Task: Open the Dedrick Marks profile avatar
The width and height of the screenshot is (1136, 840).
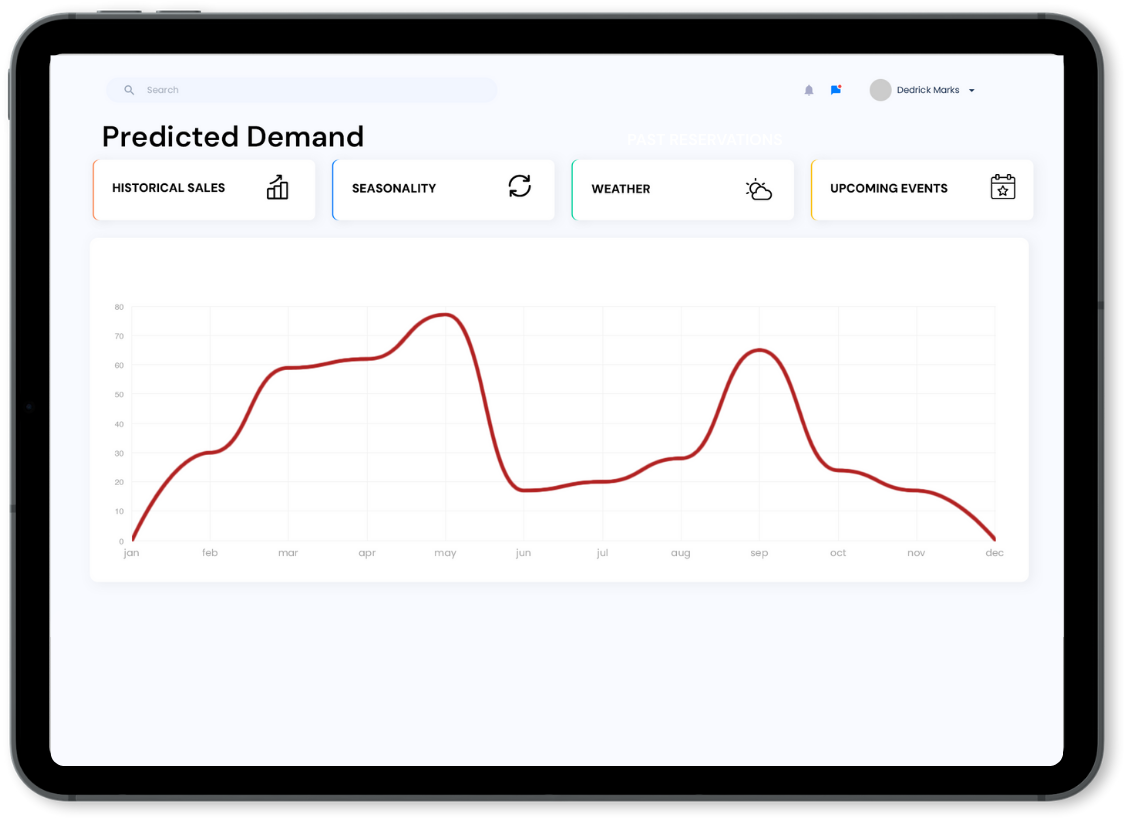Action: 880,90
